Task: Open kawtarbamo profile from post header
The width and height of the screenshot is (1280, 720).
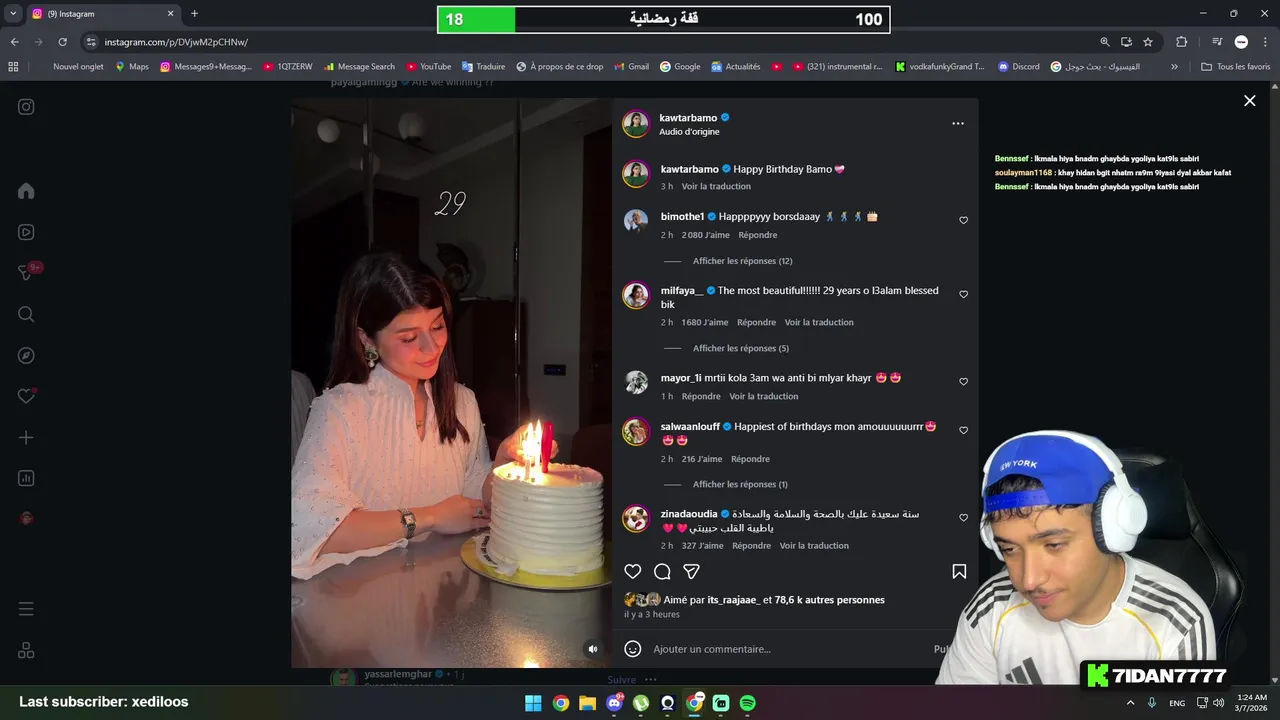Action: (x=688, y=118)
